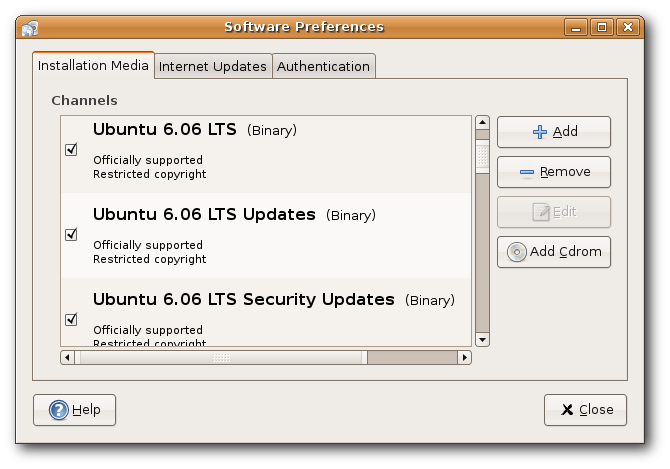Click the Software Preferences title bar icon

pyautogui.click(x=30, y=28)
